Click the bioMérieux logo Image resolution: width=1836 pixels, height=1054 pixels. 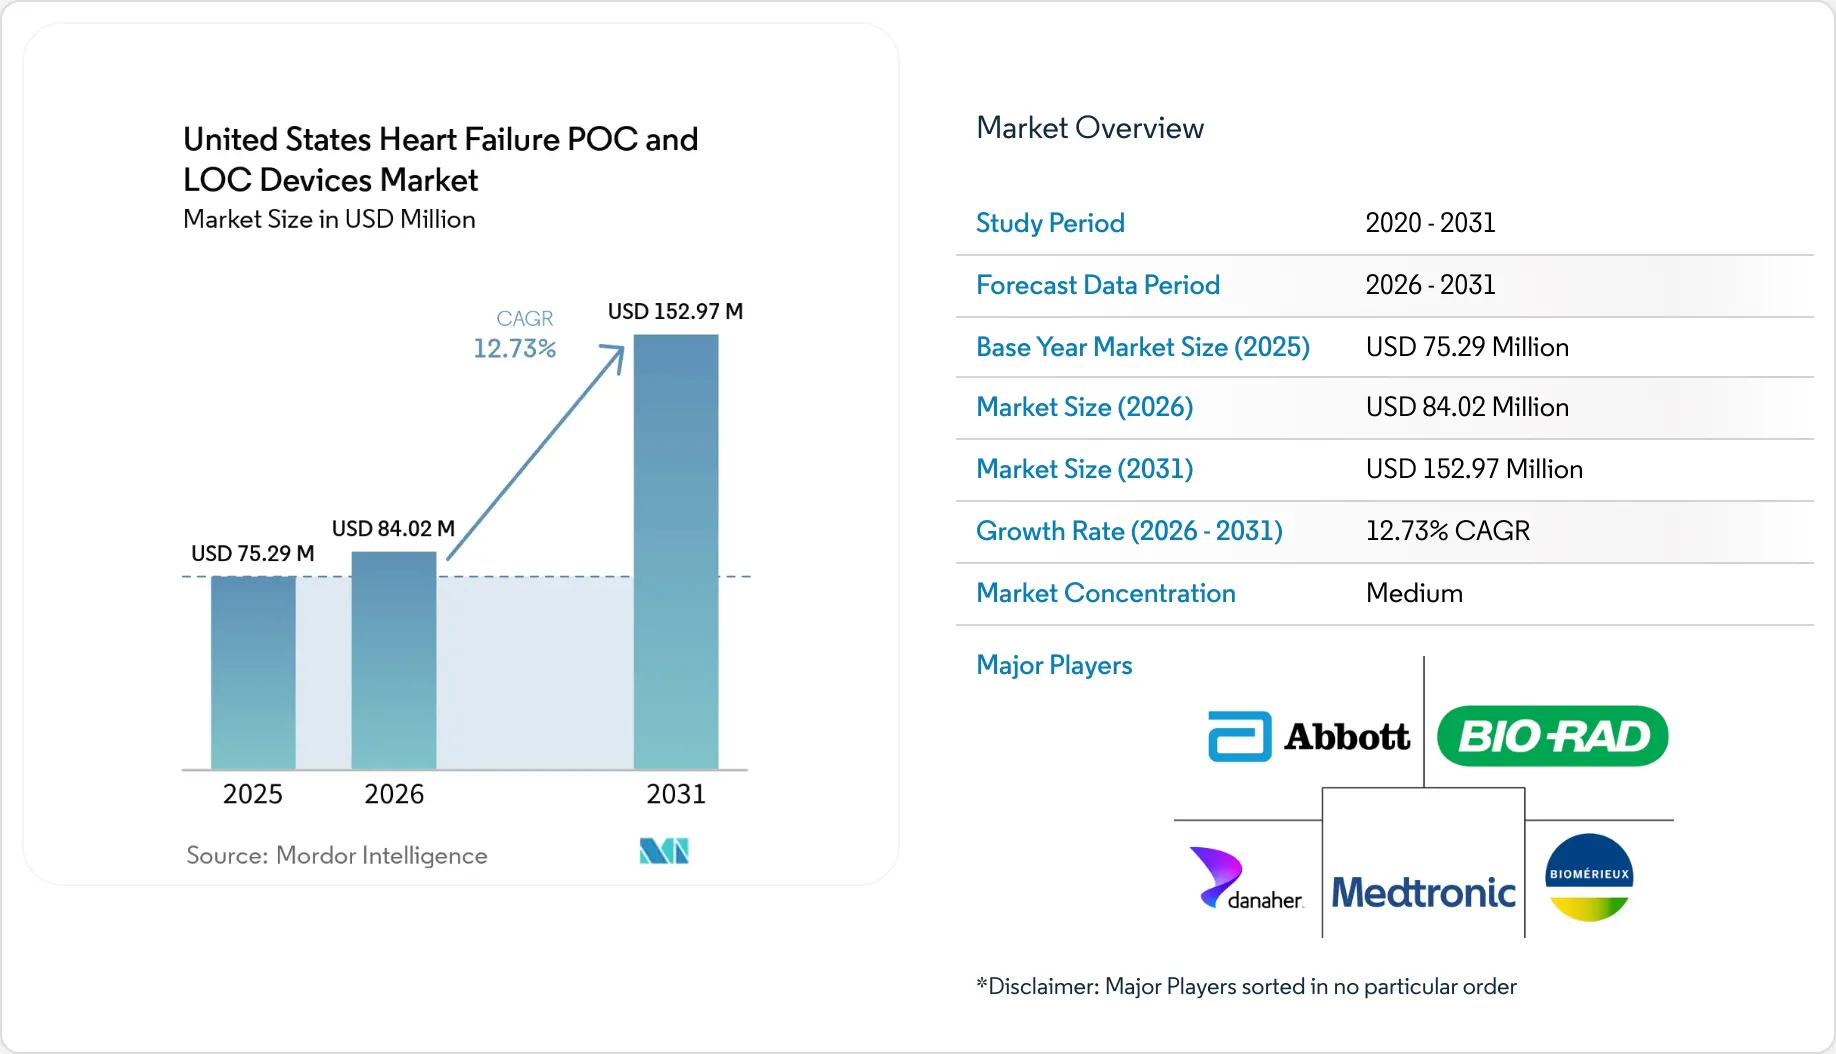pos(1589,877)
